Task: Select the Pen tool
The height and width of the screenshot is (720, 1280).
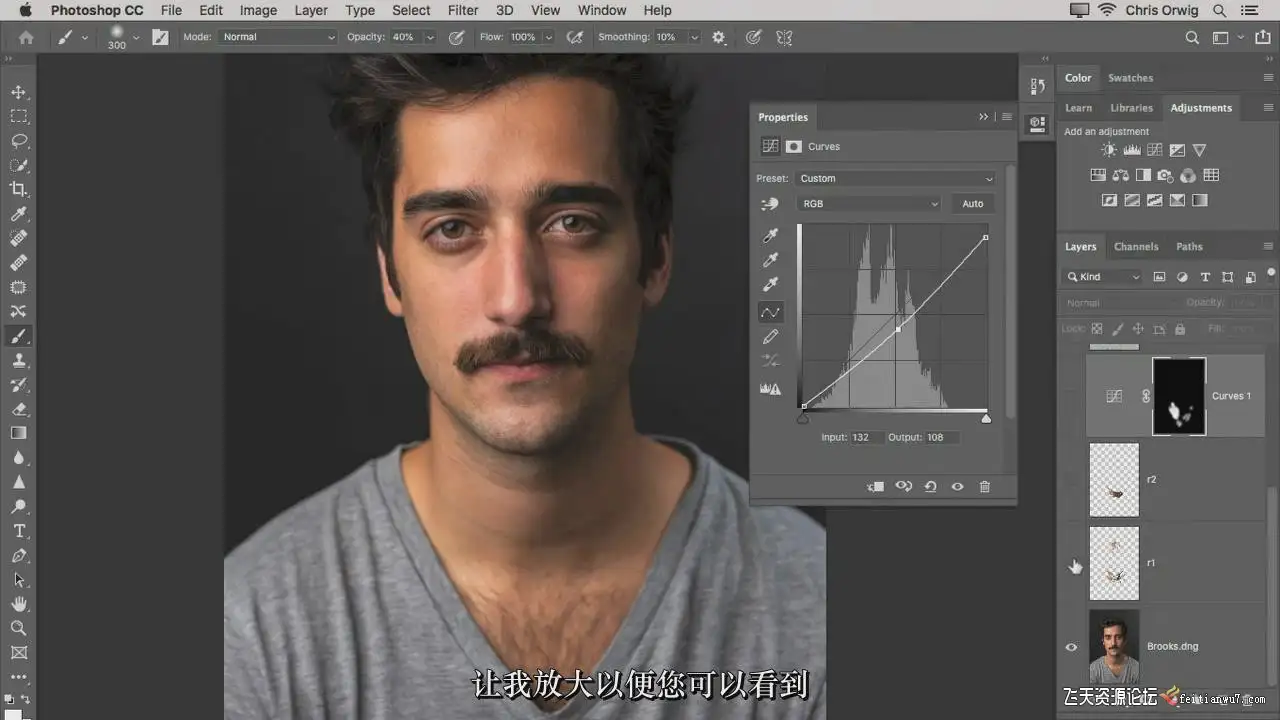Action: (x=18, y=555)
